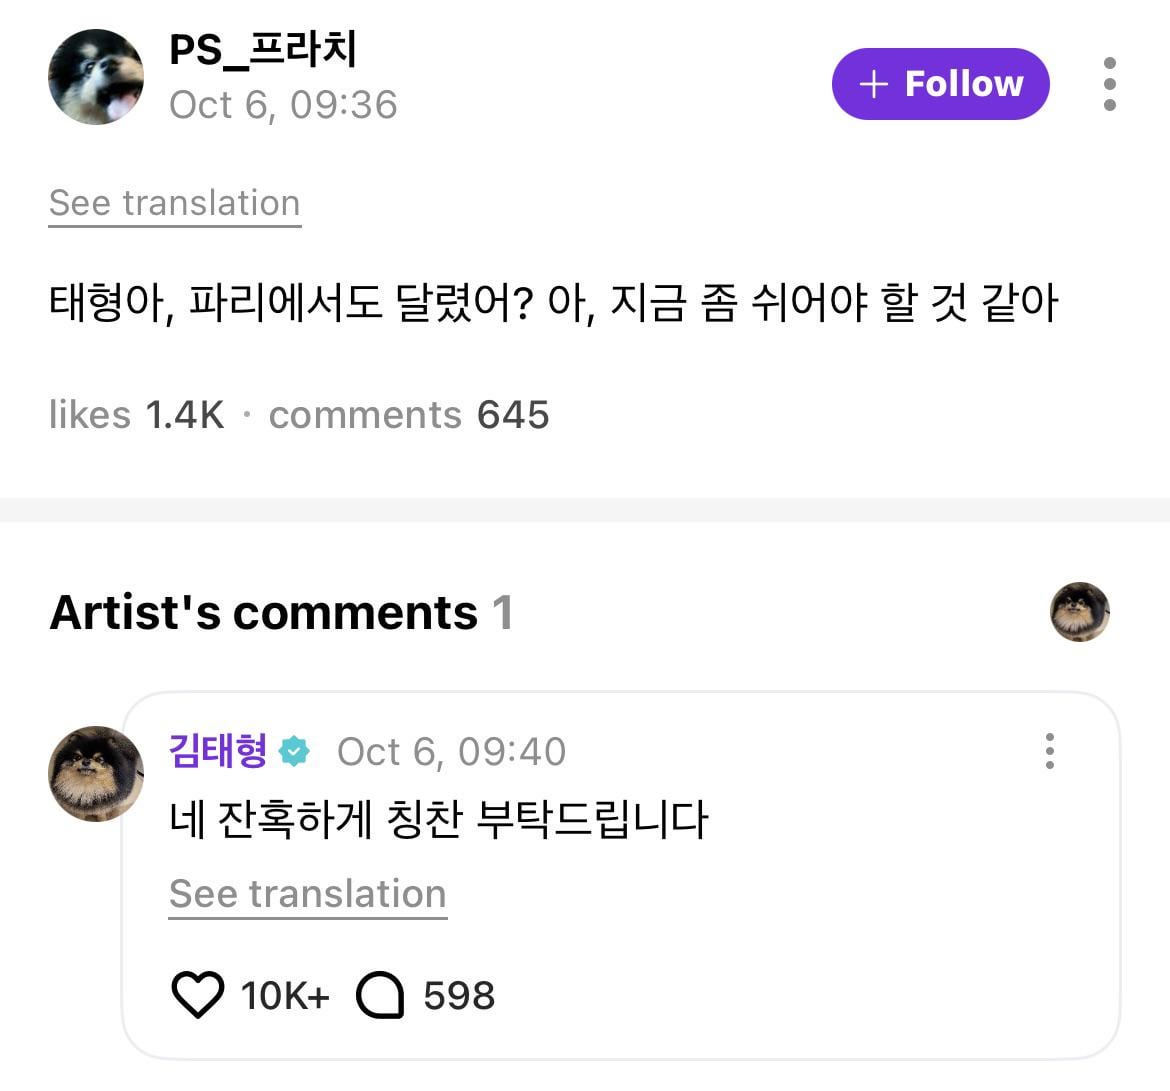Click the Follow button for PS_프라치
Image resolution: width=1170 pixels, height=1091 pixels.
coord(940,84)
